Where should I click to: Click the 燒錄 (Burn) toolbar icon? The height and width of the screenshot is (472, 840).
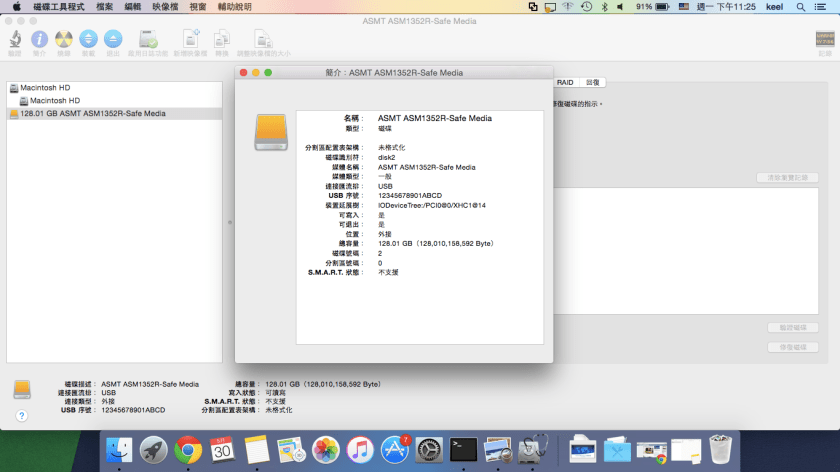tap(63, 40)
